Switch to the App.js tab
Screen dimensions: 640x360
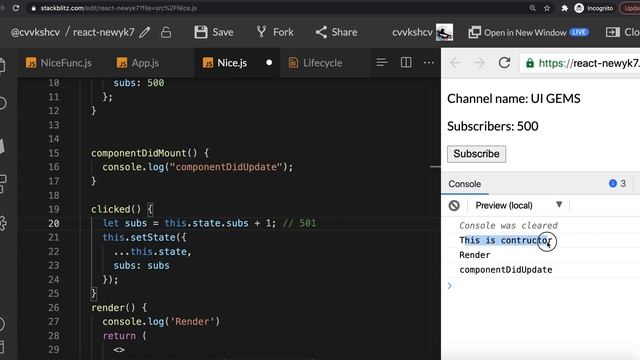point(138,63)
